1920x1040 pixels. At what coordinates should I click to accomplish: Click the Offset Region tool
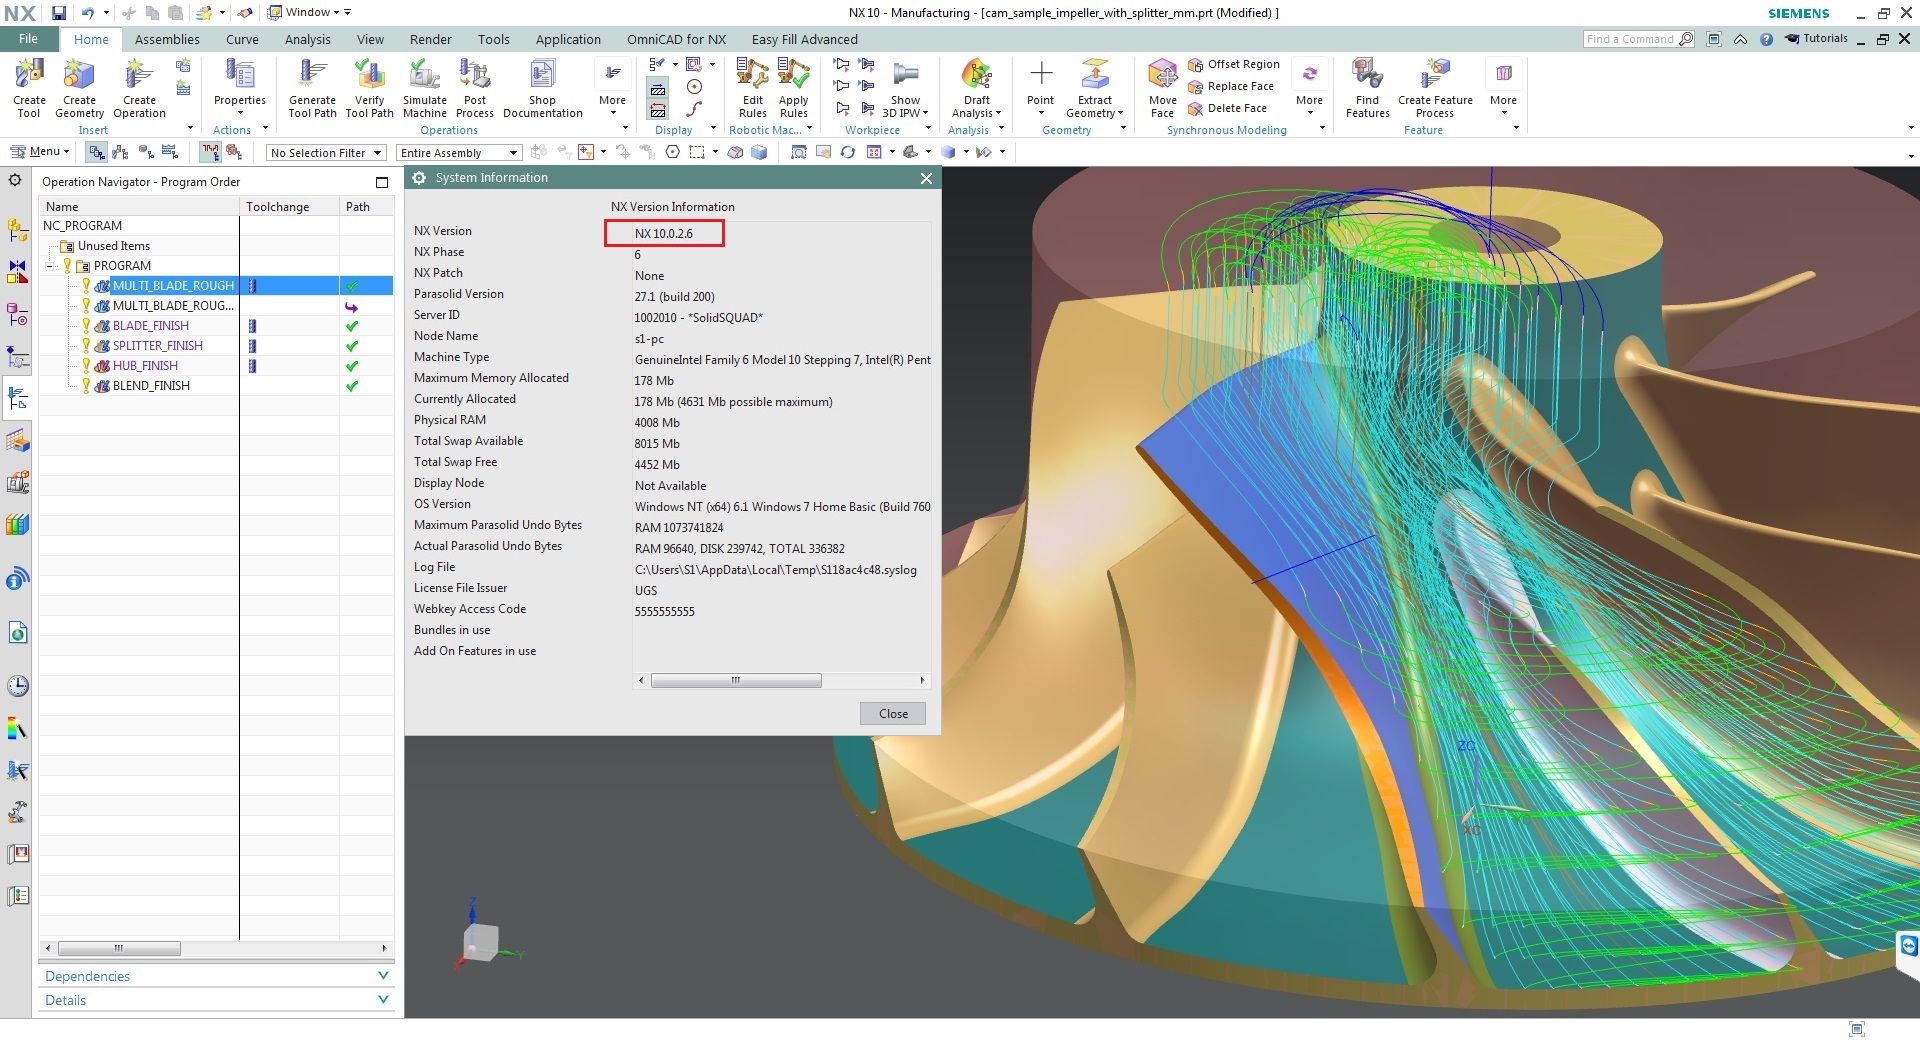pyautogui.click(x=1234, y=64)
